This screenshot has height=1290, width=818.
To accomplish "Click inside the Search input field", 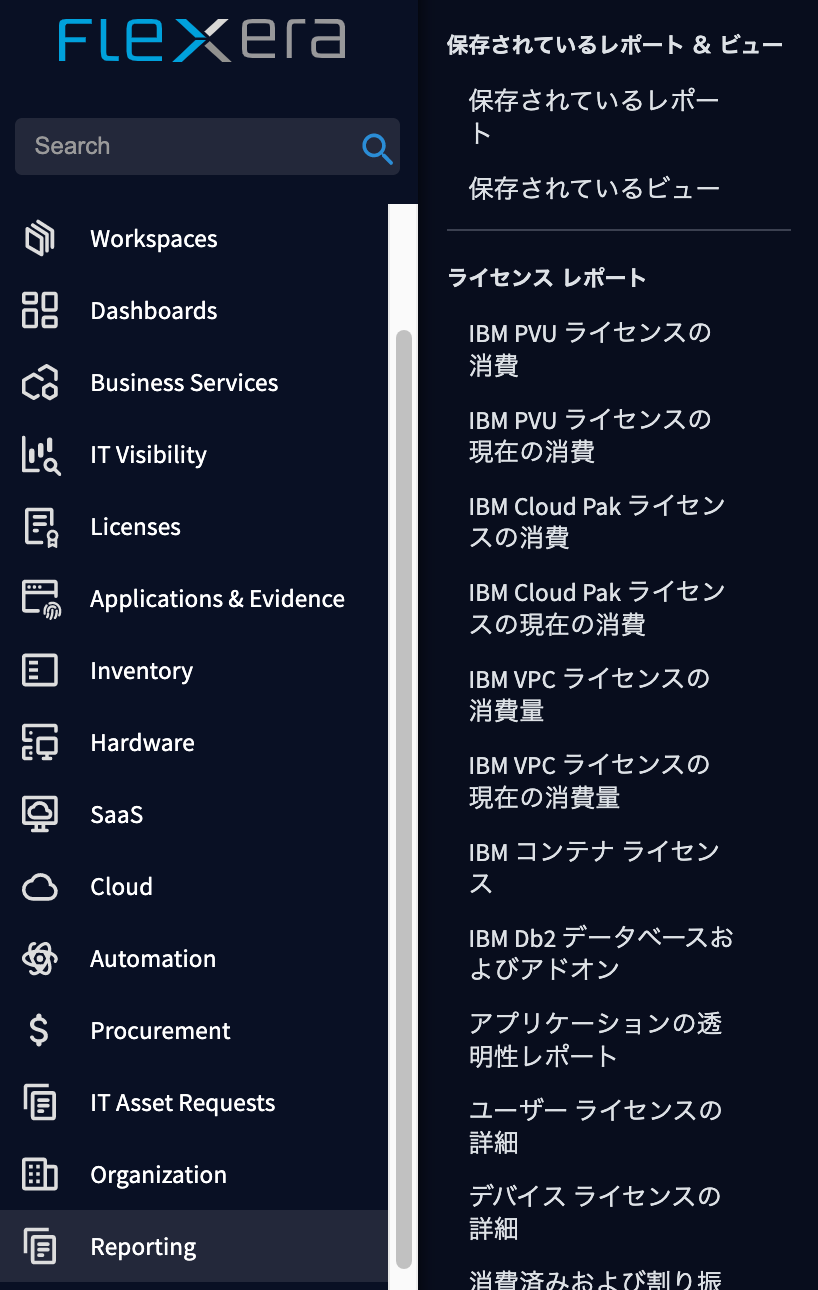I will pyautogui.click(x=180, y=146).
